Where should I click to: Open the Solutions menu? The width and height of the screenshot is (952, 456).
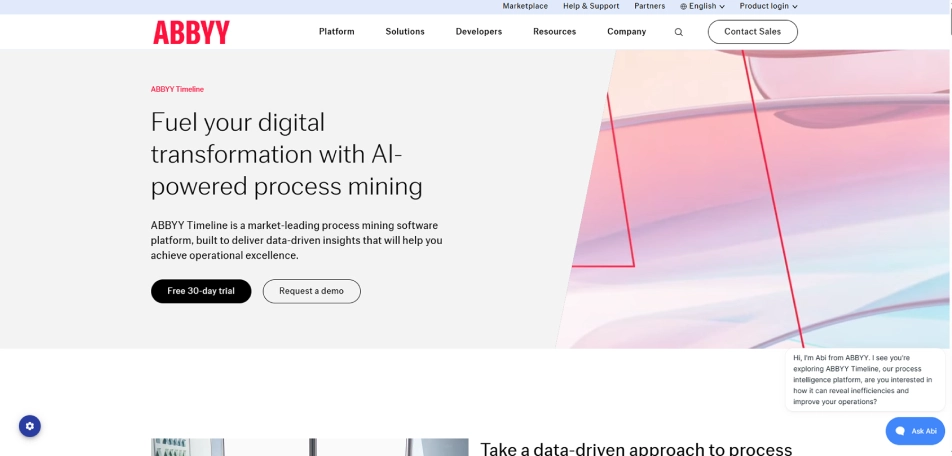click(x=405, y=32)
